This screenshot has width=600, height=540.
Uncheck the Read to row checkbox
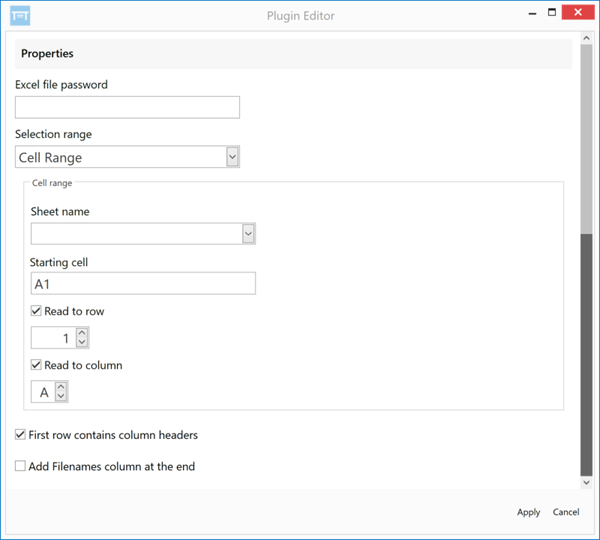[36, 311]
